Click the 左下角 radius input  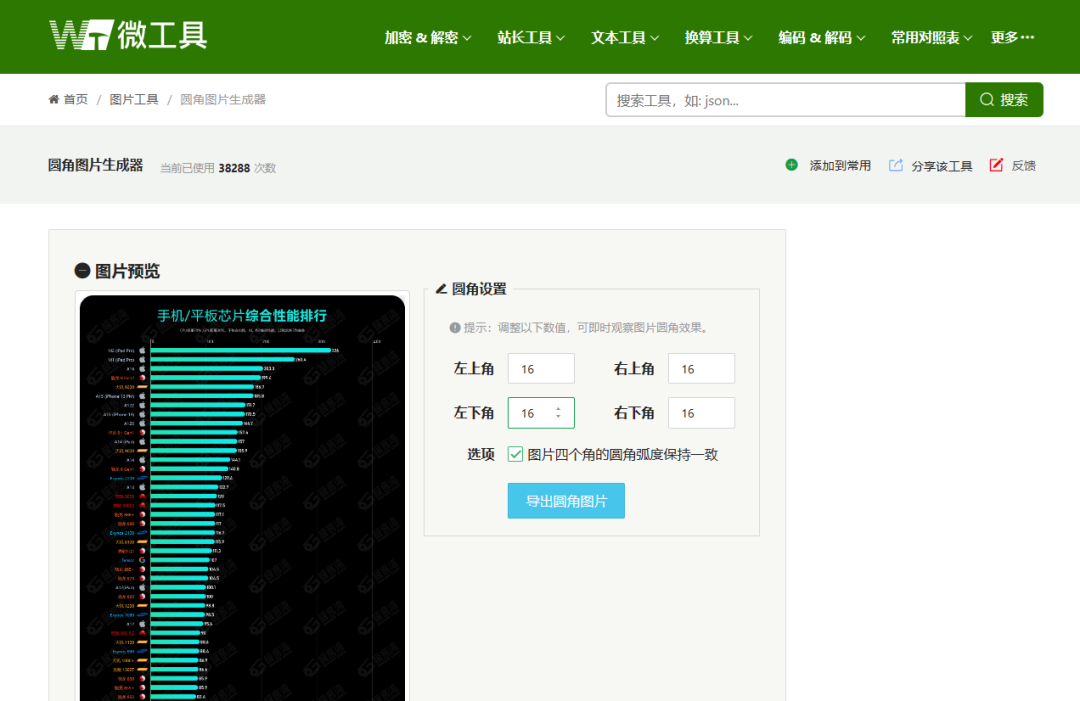click(541, 412)
